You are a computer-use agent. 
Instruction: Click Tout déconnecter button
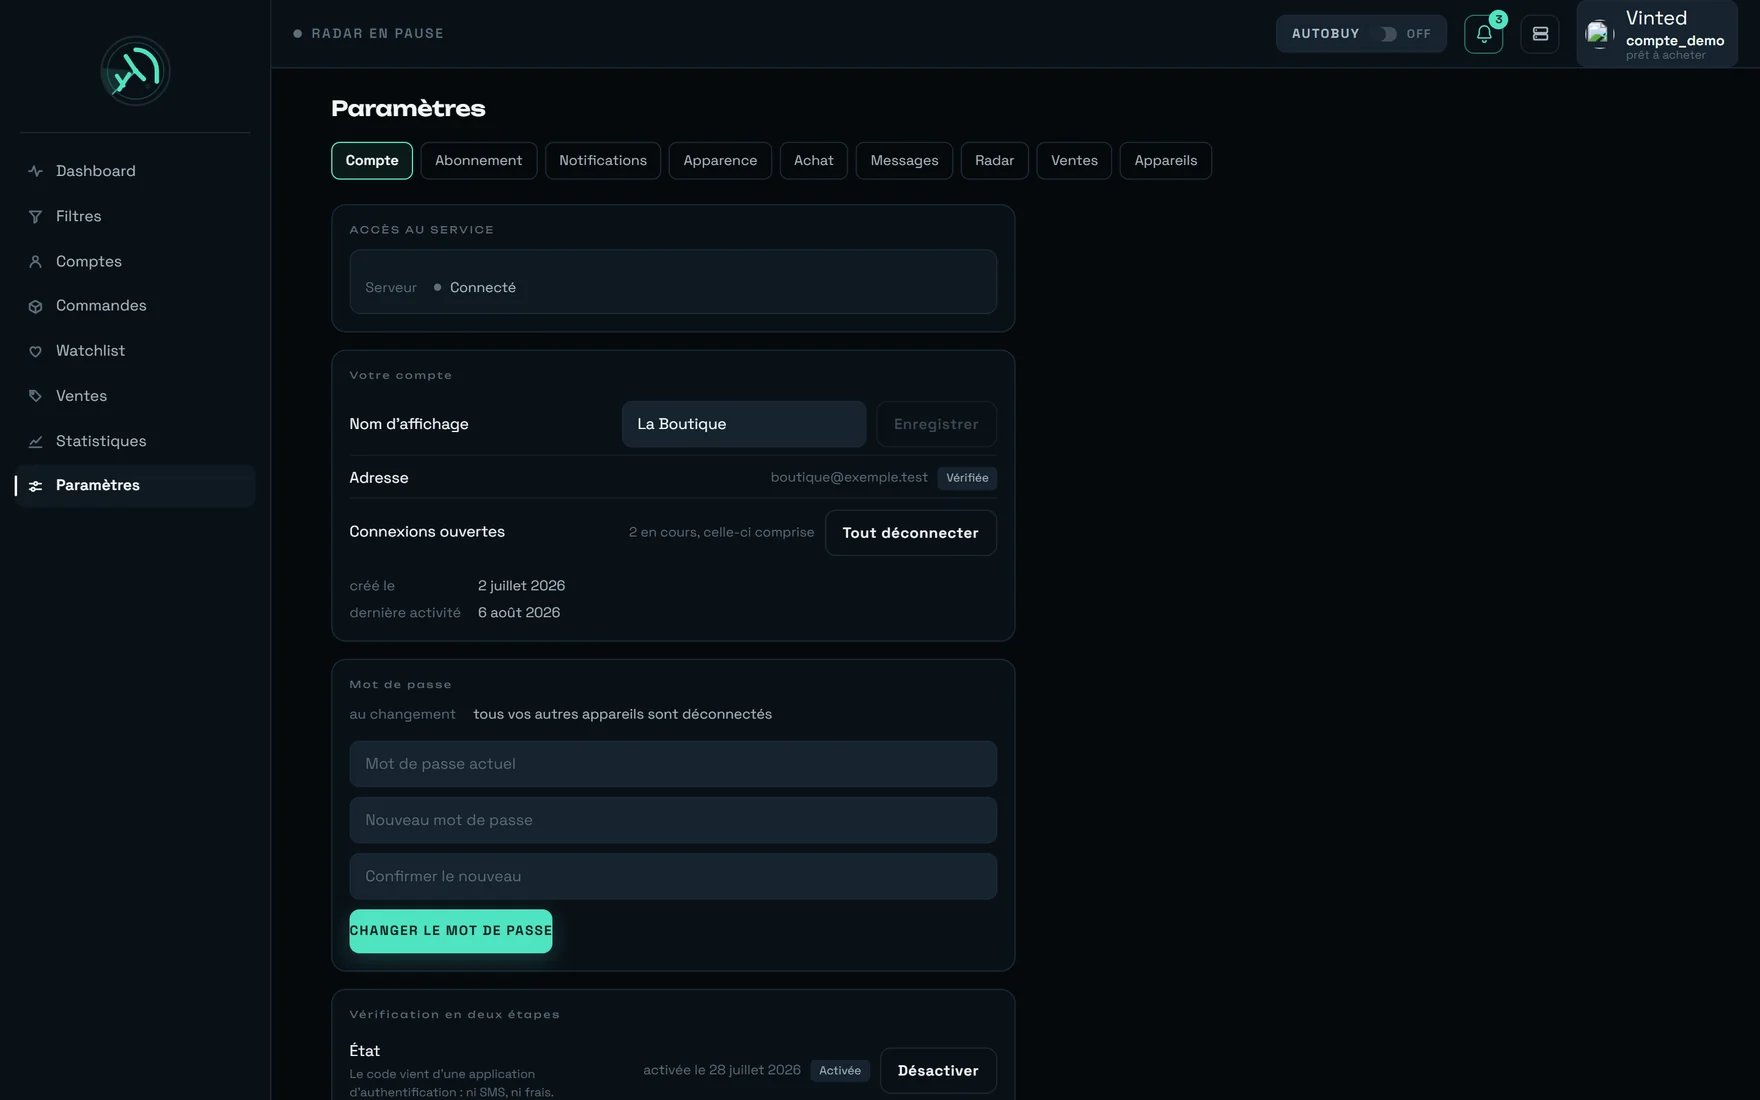tap(911, 533)
